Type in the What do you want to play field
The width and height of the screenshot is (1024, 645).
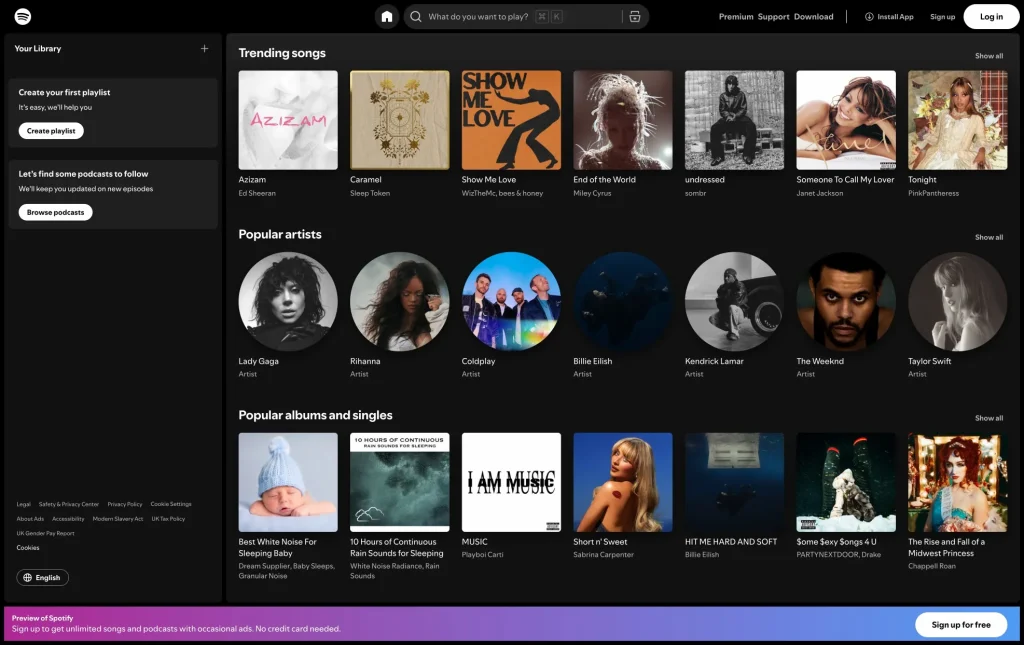pos(480,17)
